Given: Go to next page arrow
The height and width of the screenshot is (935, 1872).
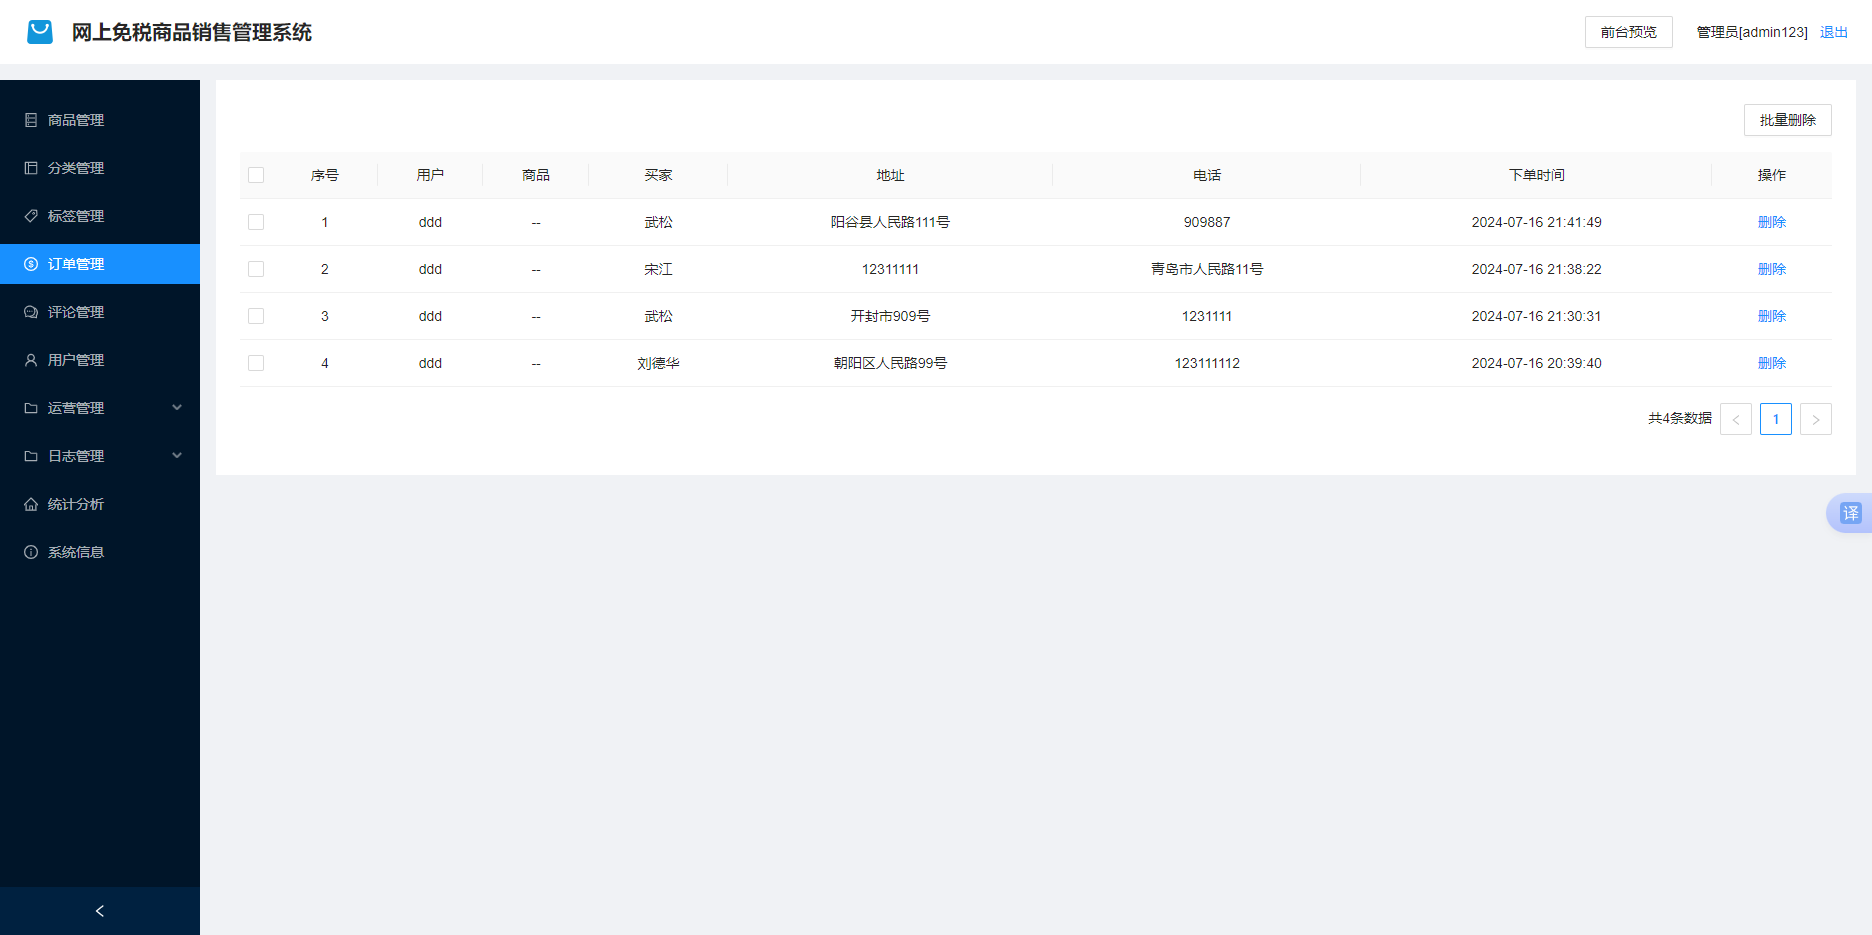Looking at the screenshot, I should click(1815, 419).
